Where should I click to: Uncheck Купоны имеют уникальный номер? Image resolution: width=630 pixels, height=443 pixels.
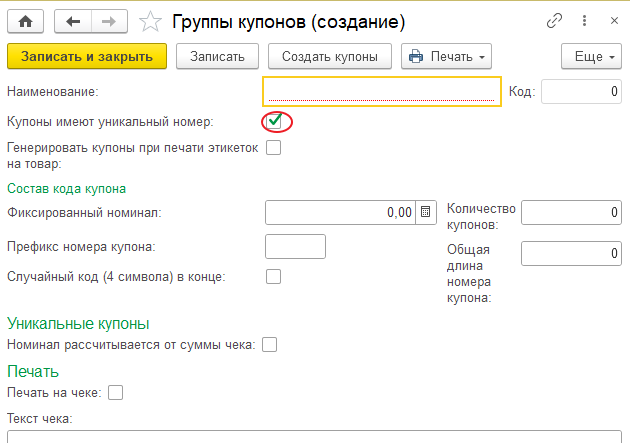tap(274, 121)
